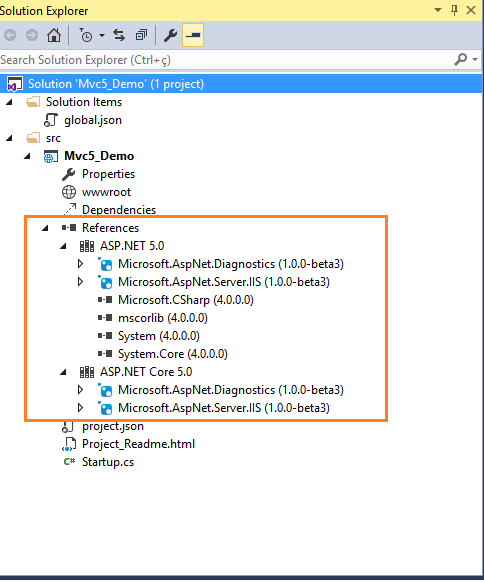Screen dimensions: 484x583
Task: Click the Pending Changes Filter clock icon
Action: pos(86,36)
